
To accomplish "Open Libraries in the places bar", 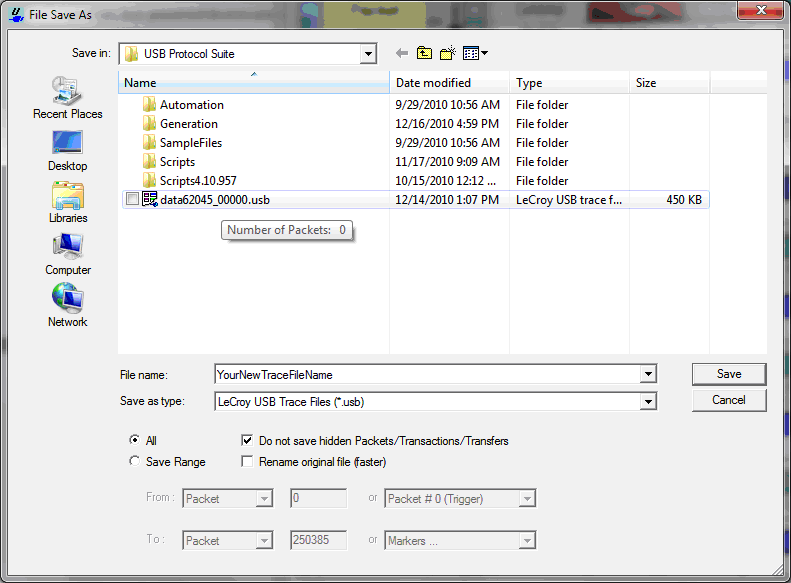I will 68,203.
